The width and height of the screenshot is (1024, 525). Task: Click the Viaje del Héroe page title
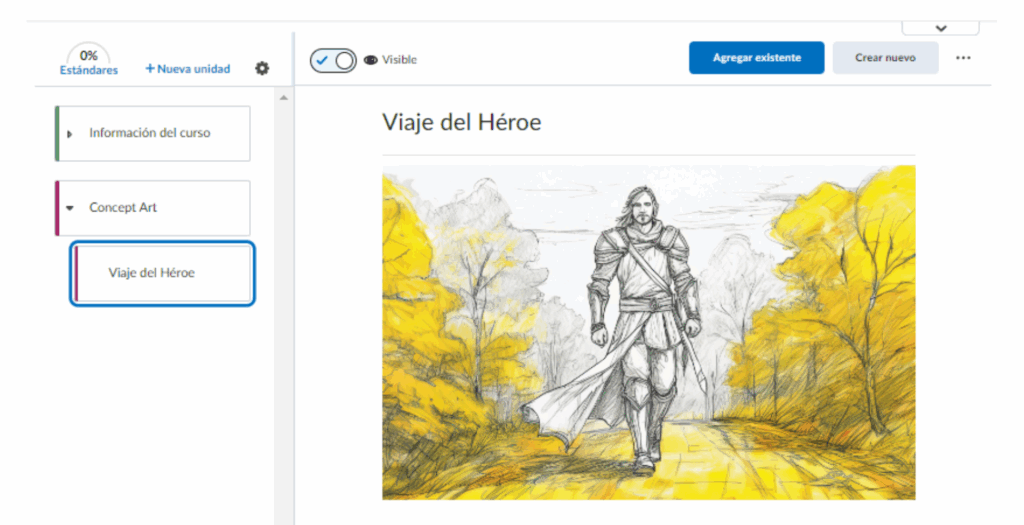[461, 123]
